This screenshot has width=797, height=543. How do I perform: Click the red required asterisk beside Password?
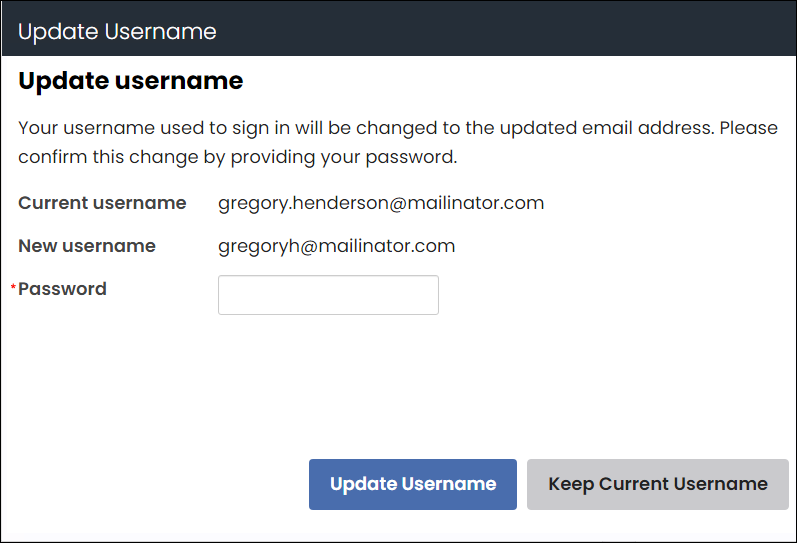[13, 289]
